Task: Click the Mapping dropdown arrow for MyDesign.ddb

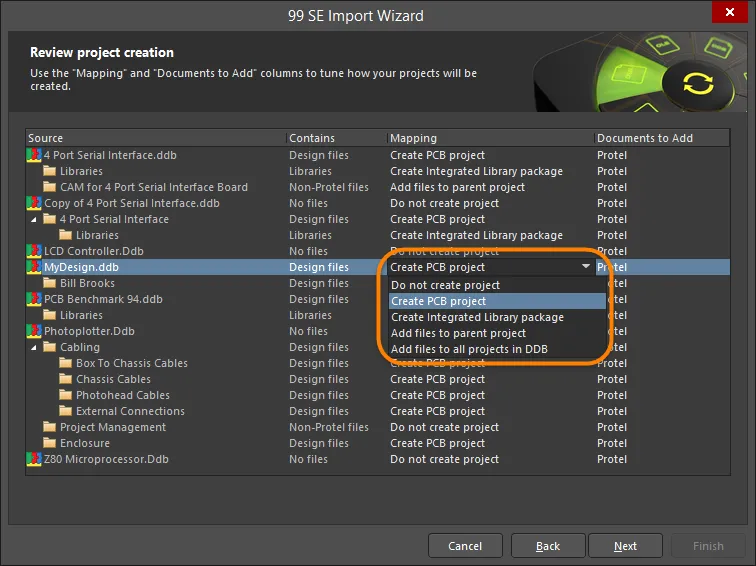Action: click(x=586, y=267)
